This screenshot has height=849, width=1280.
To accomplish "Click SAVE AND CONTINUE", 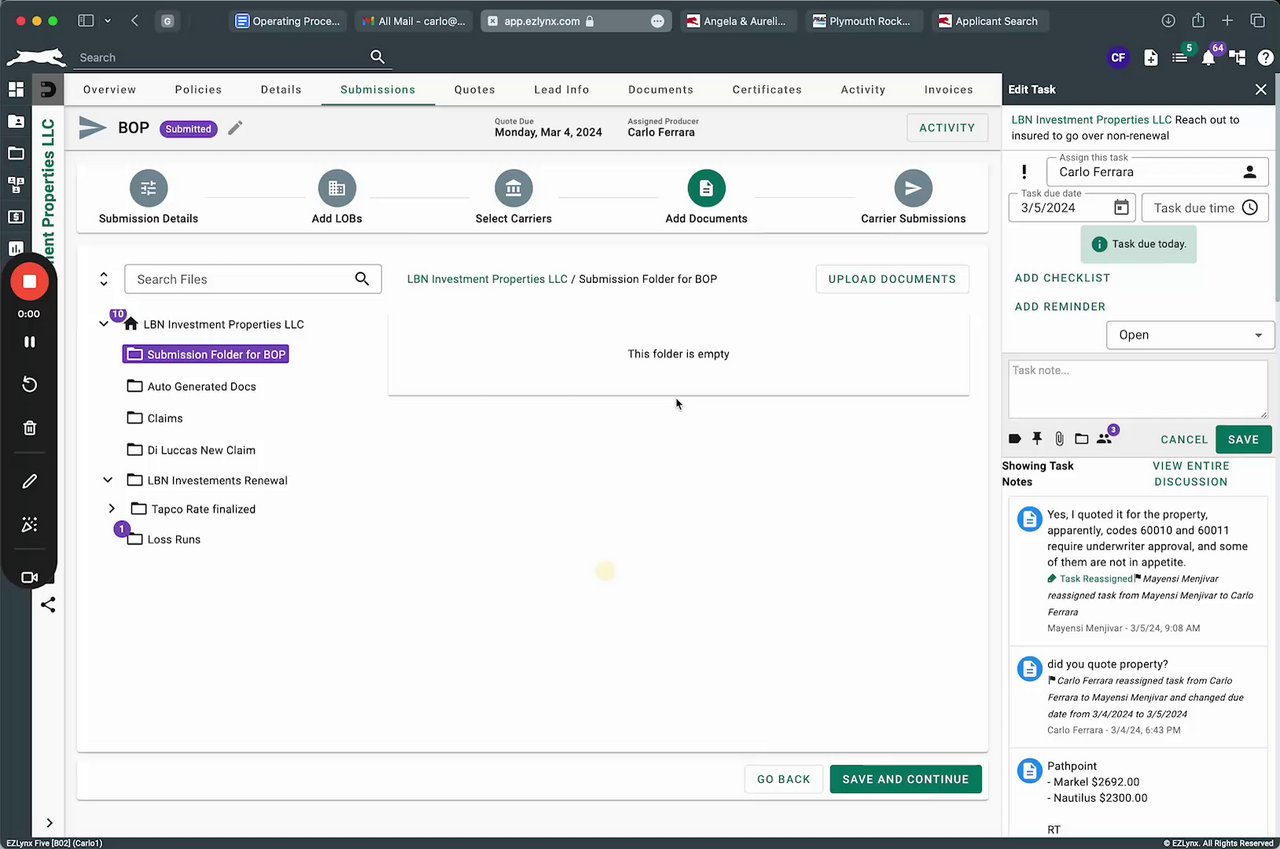I will point(906,779).
